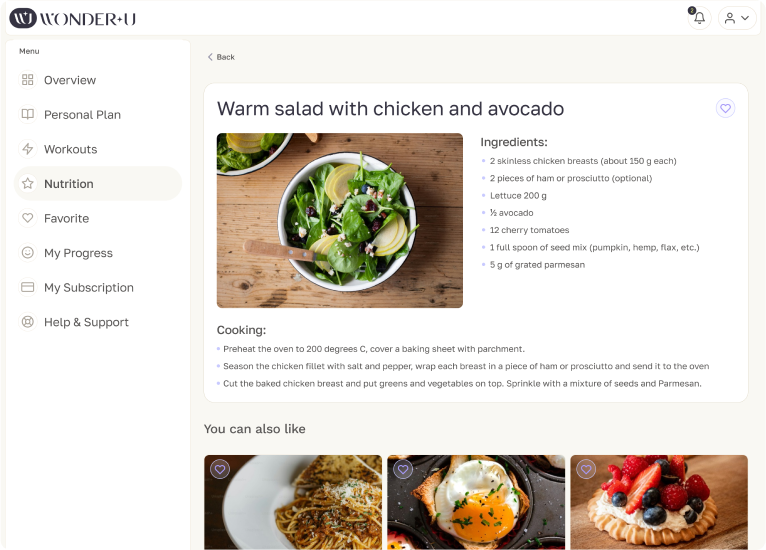Open the notifications bell
The width and height of the screenshot is (766, 550).
pyautogui.click(x=699, y=18)
